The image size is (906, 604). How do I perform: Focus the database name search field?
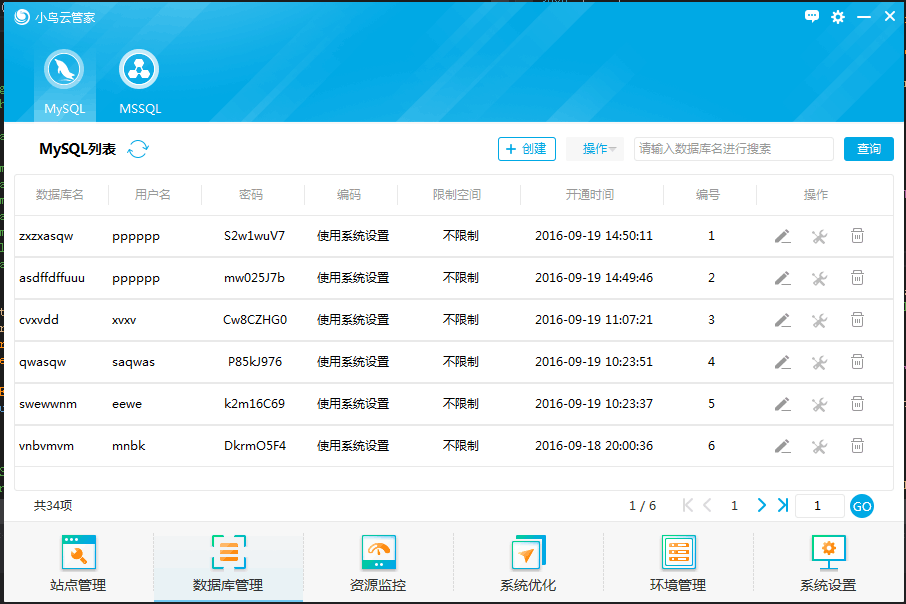tap(734, 149)
